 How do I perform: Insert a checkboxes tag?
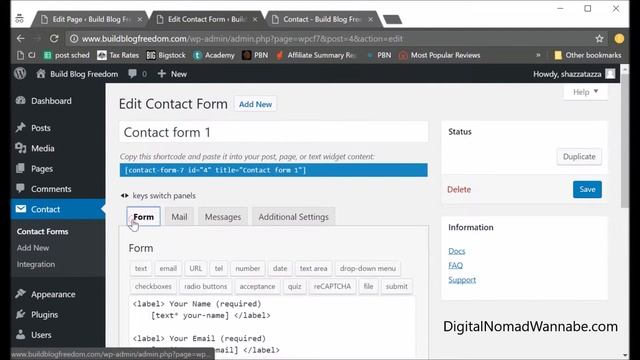(x=153, y=287)
